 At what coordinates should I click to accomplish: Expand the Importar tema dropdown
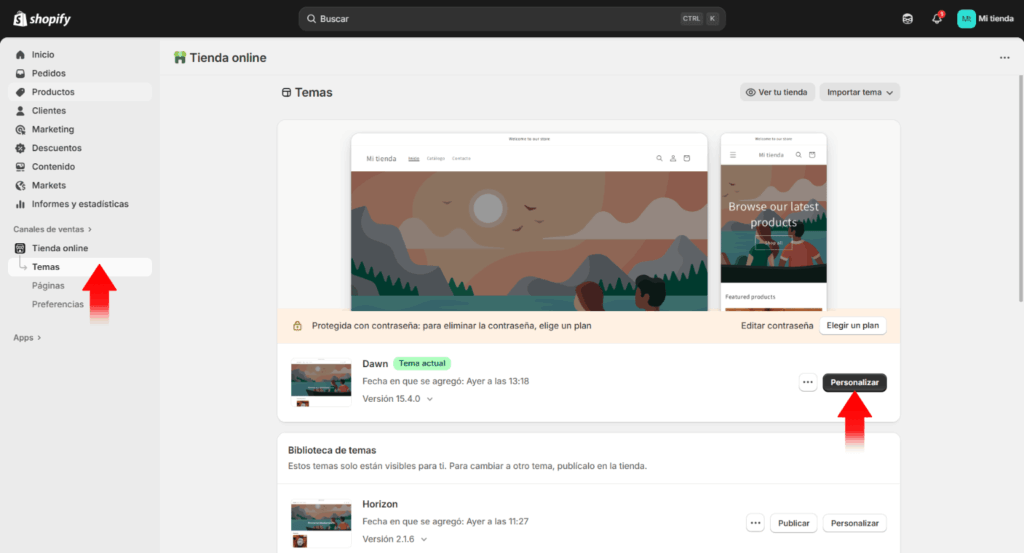(x=859, y=92)
